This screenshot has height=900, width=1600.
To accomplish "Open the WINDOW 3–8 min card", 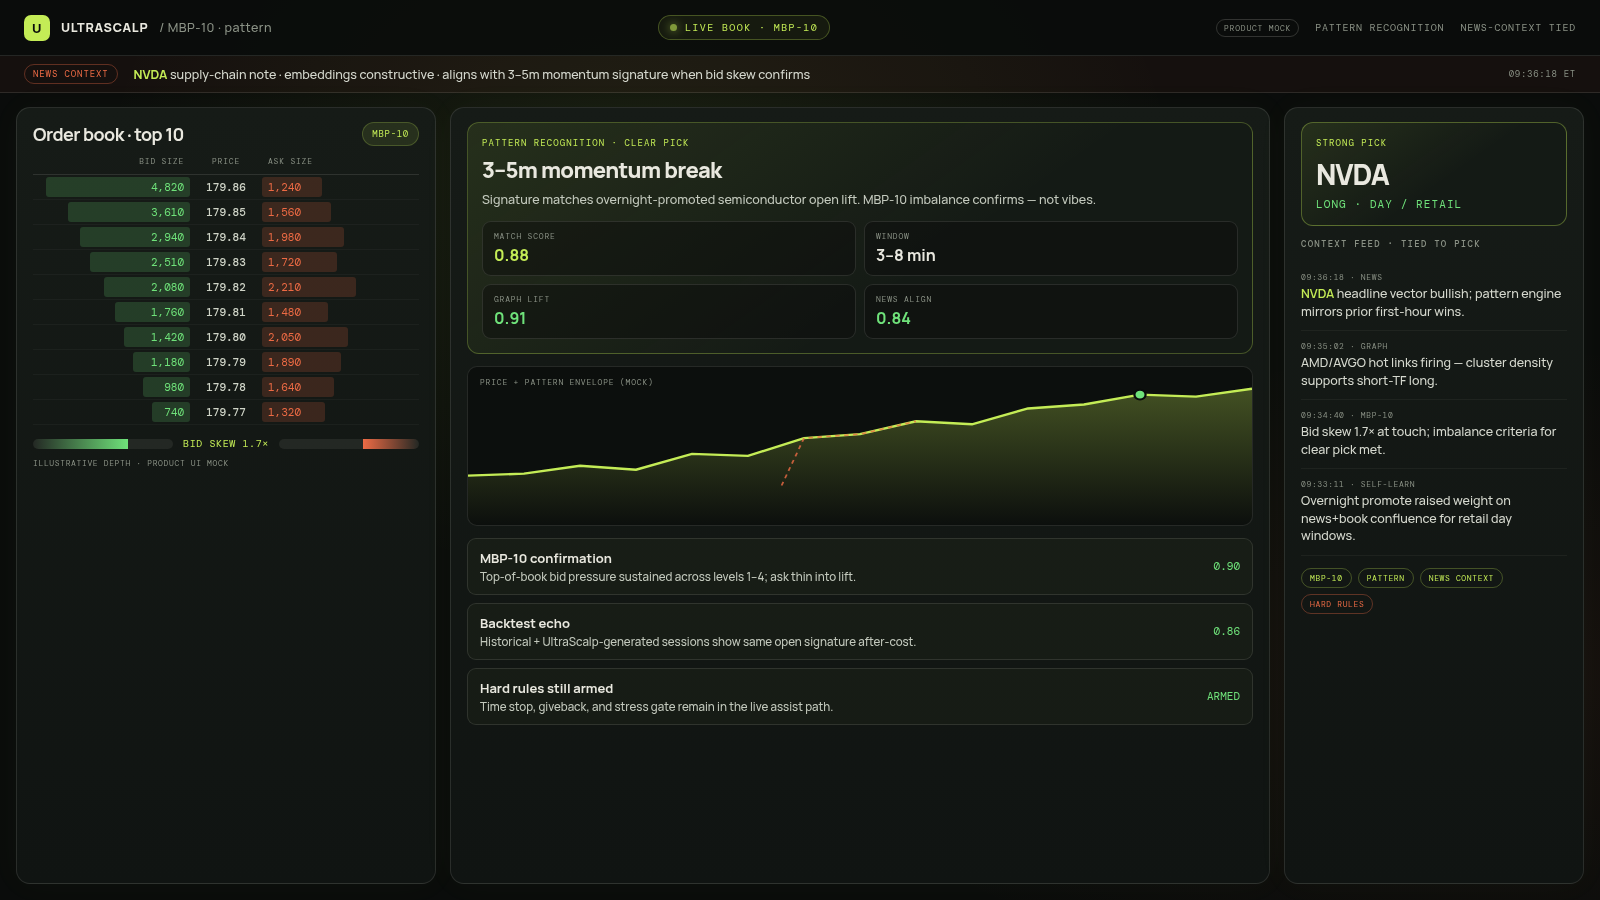I will tap(1051, 248).
